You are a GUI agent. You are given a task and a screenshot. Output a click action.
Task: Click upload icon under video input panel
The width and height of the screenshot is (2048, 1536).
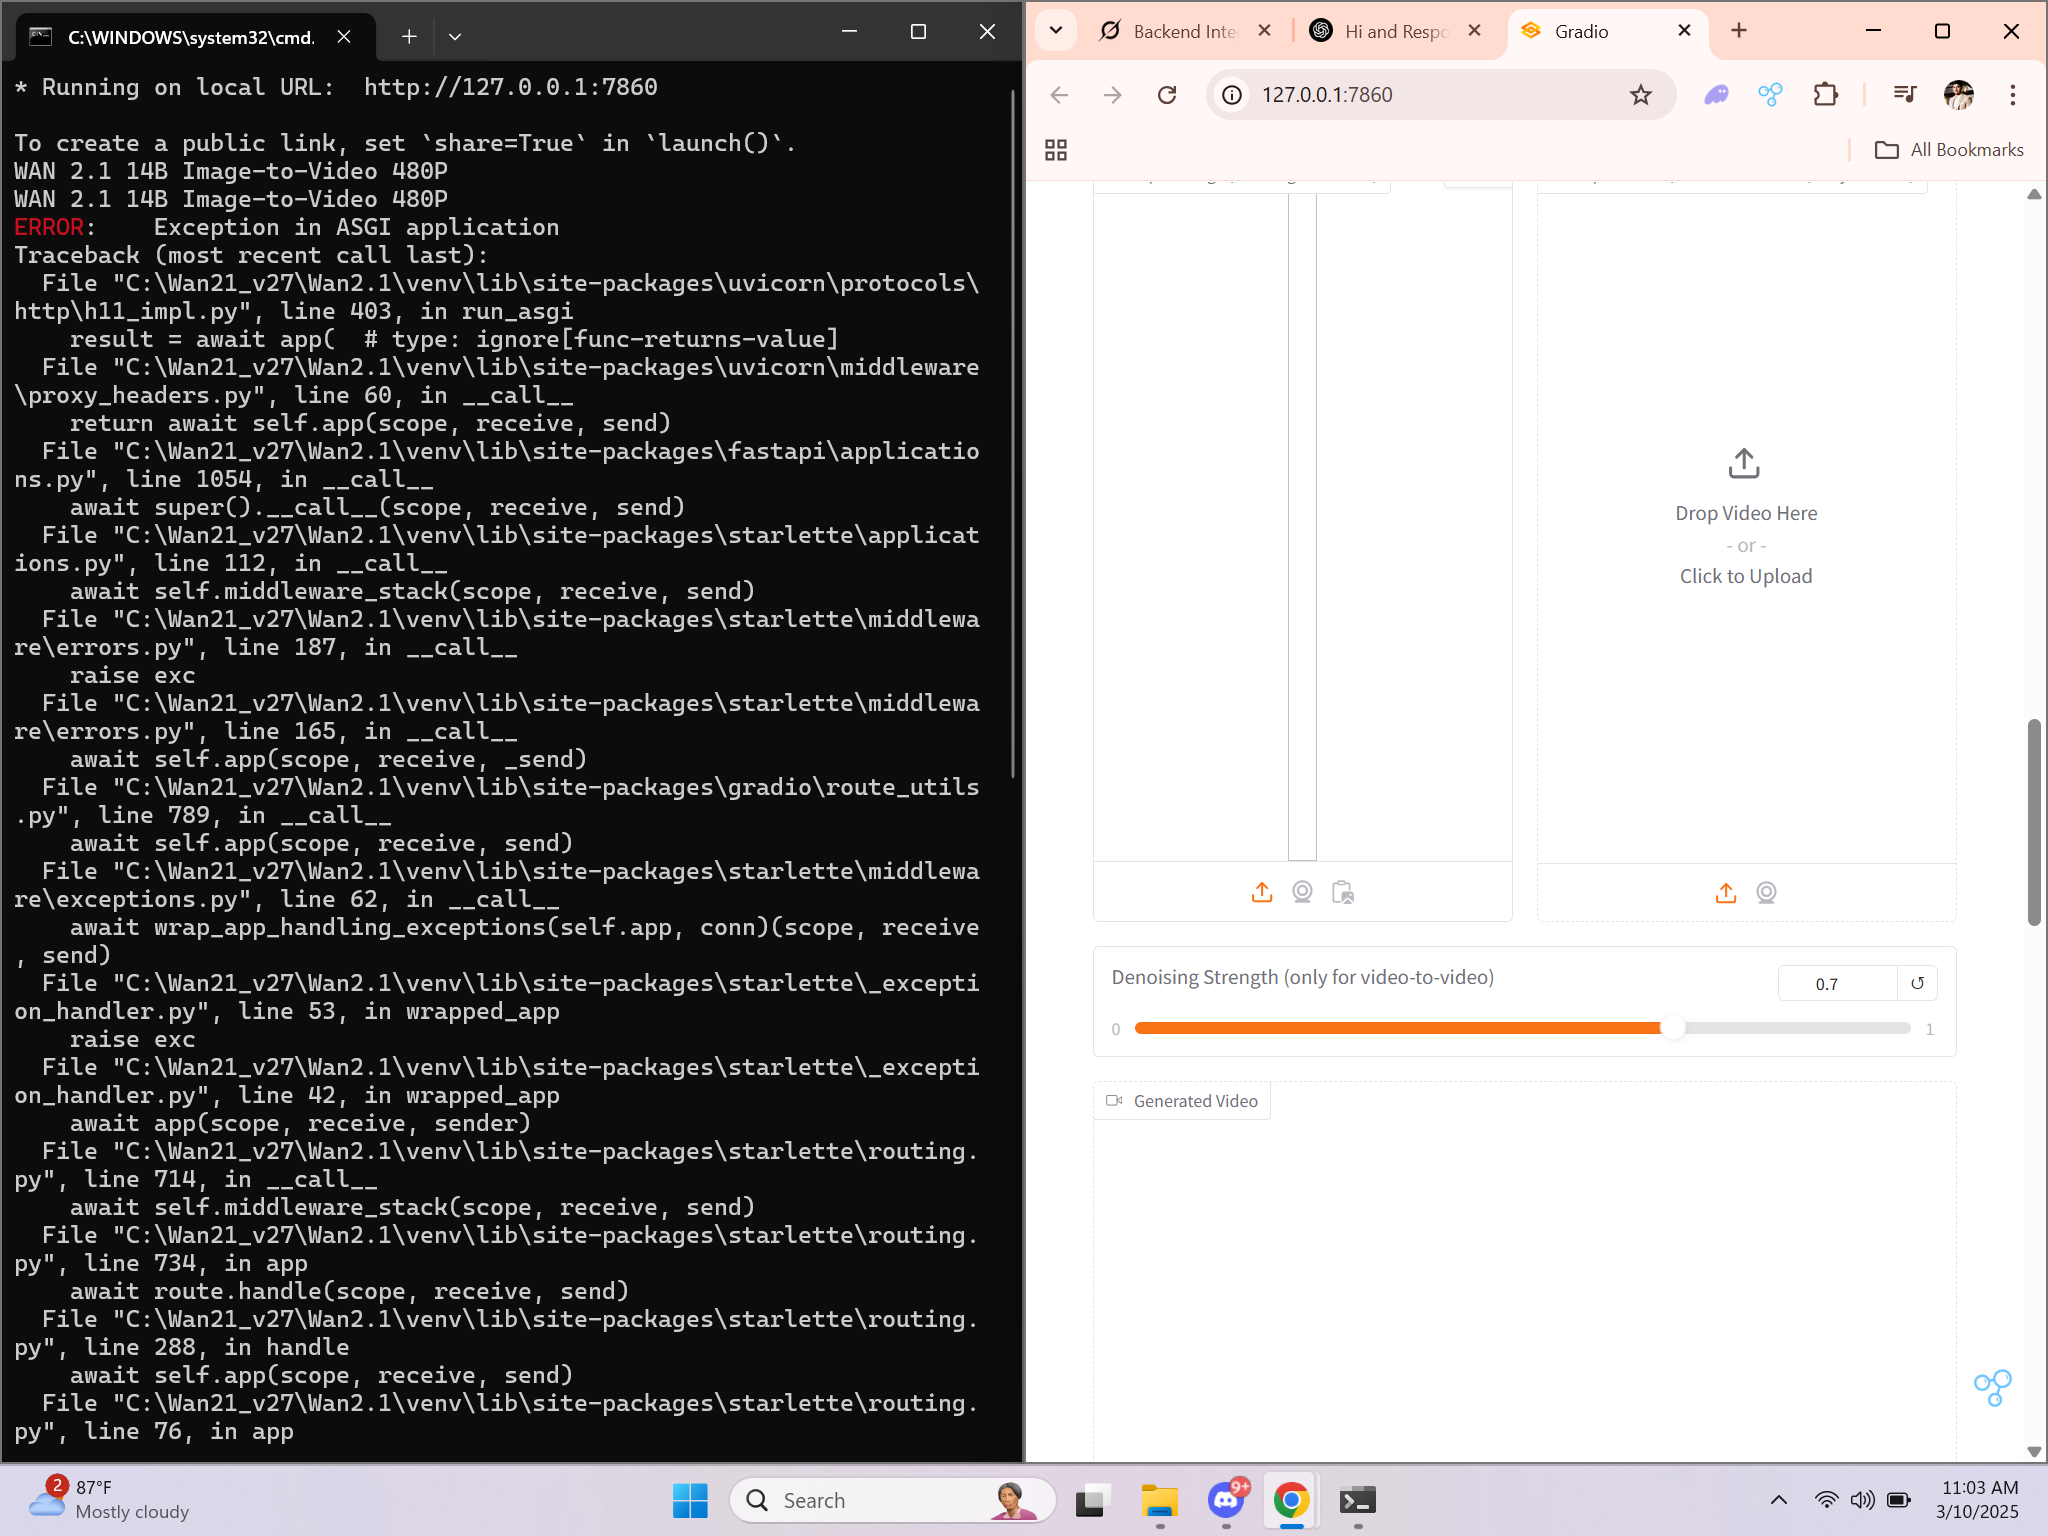coord(1726,893)
